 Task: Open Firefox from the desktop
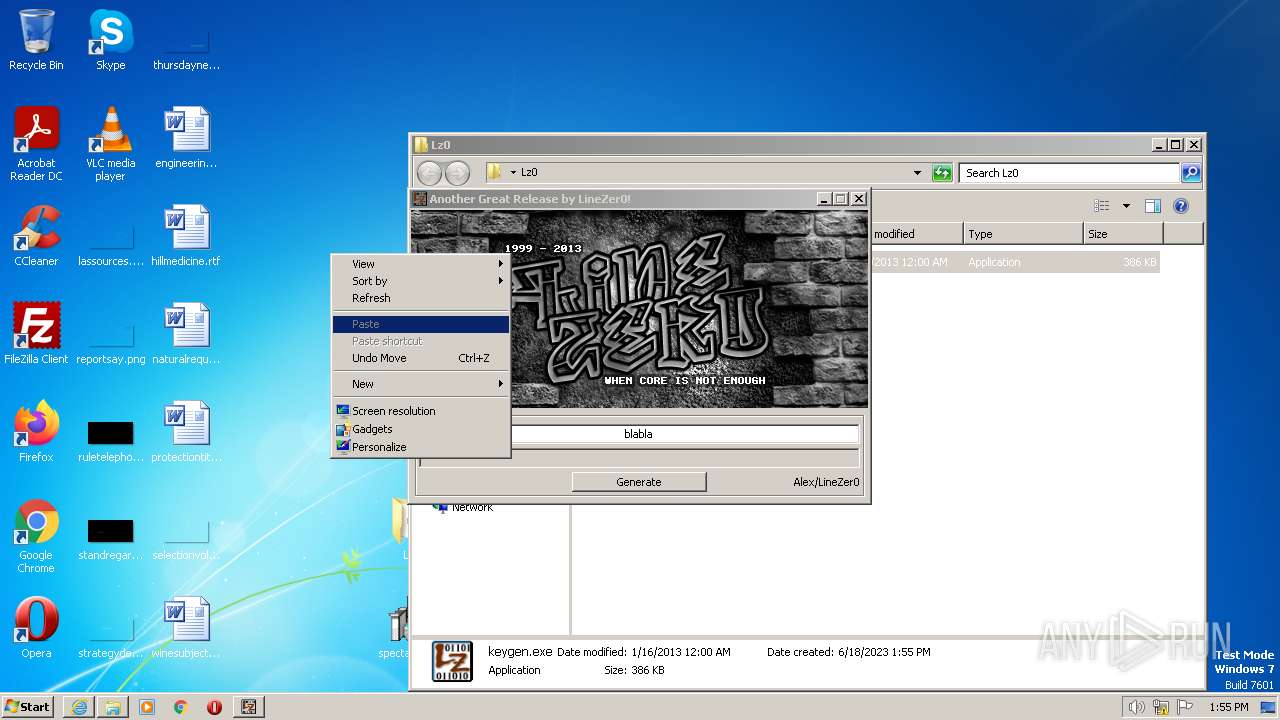point(36,432)
